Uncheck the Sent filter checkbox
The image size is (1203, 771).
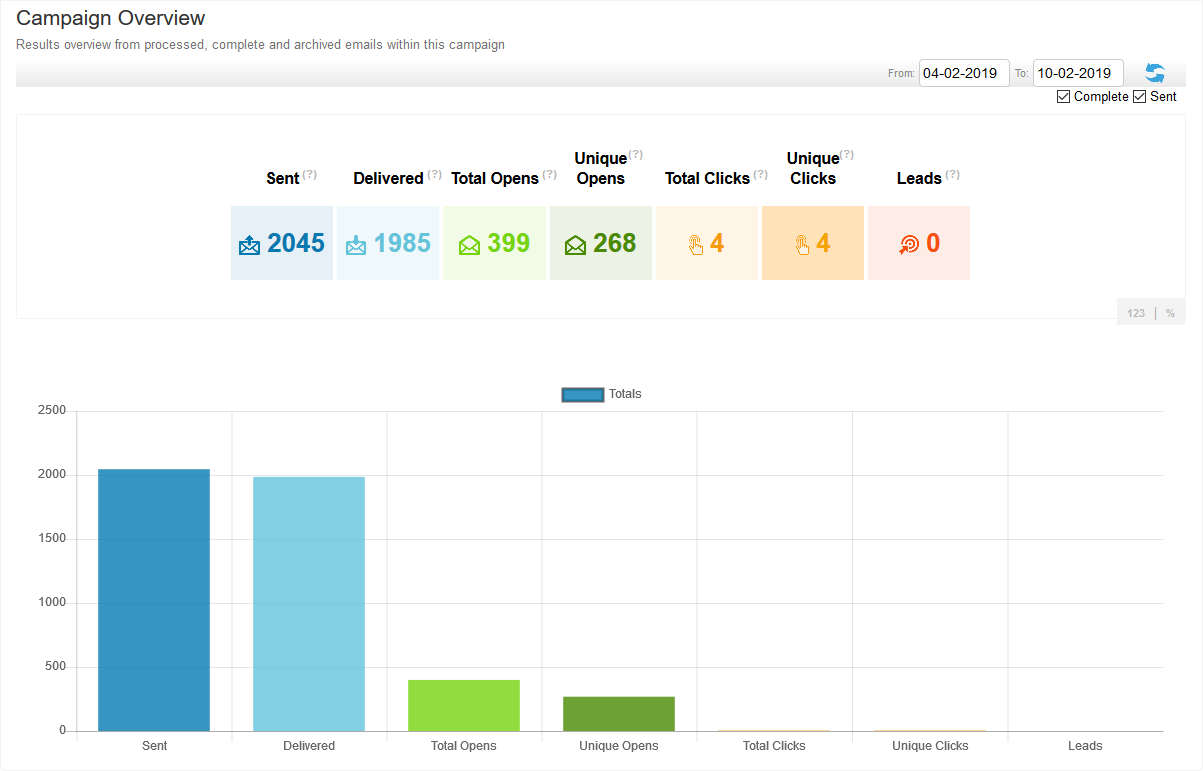point(1139,97)
